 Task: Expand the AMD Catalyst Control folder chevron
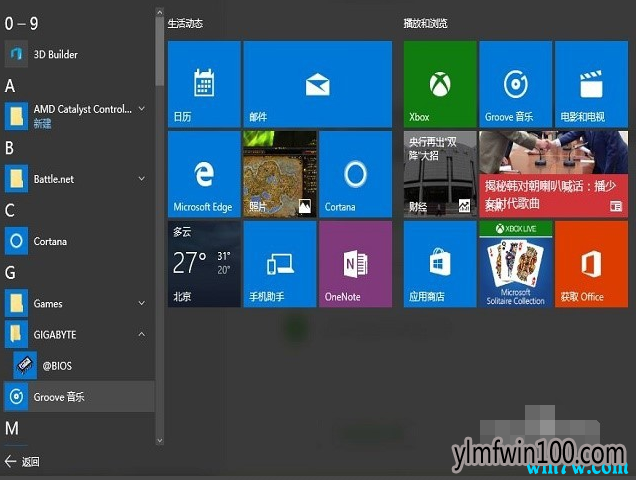point(142,109)
